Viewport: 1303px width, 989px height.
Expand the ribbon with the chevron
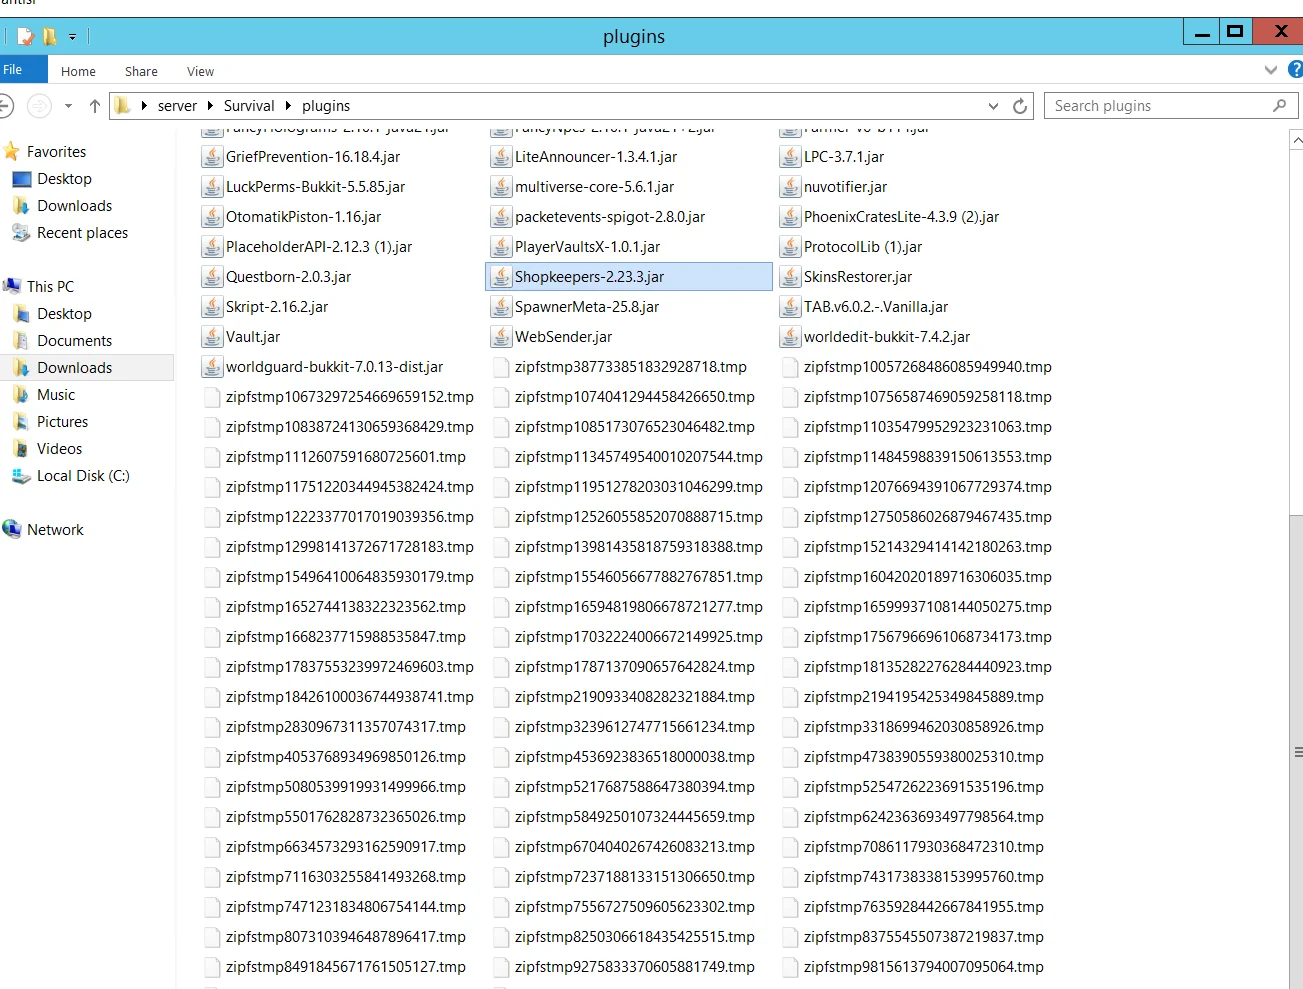pyautogui.click(x=1270, y=70)
